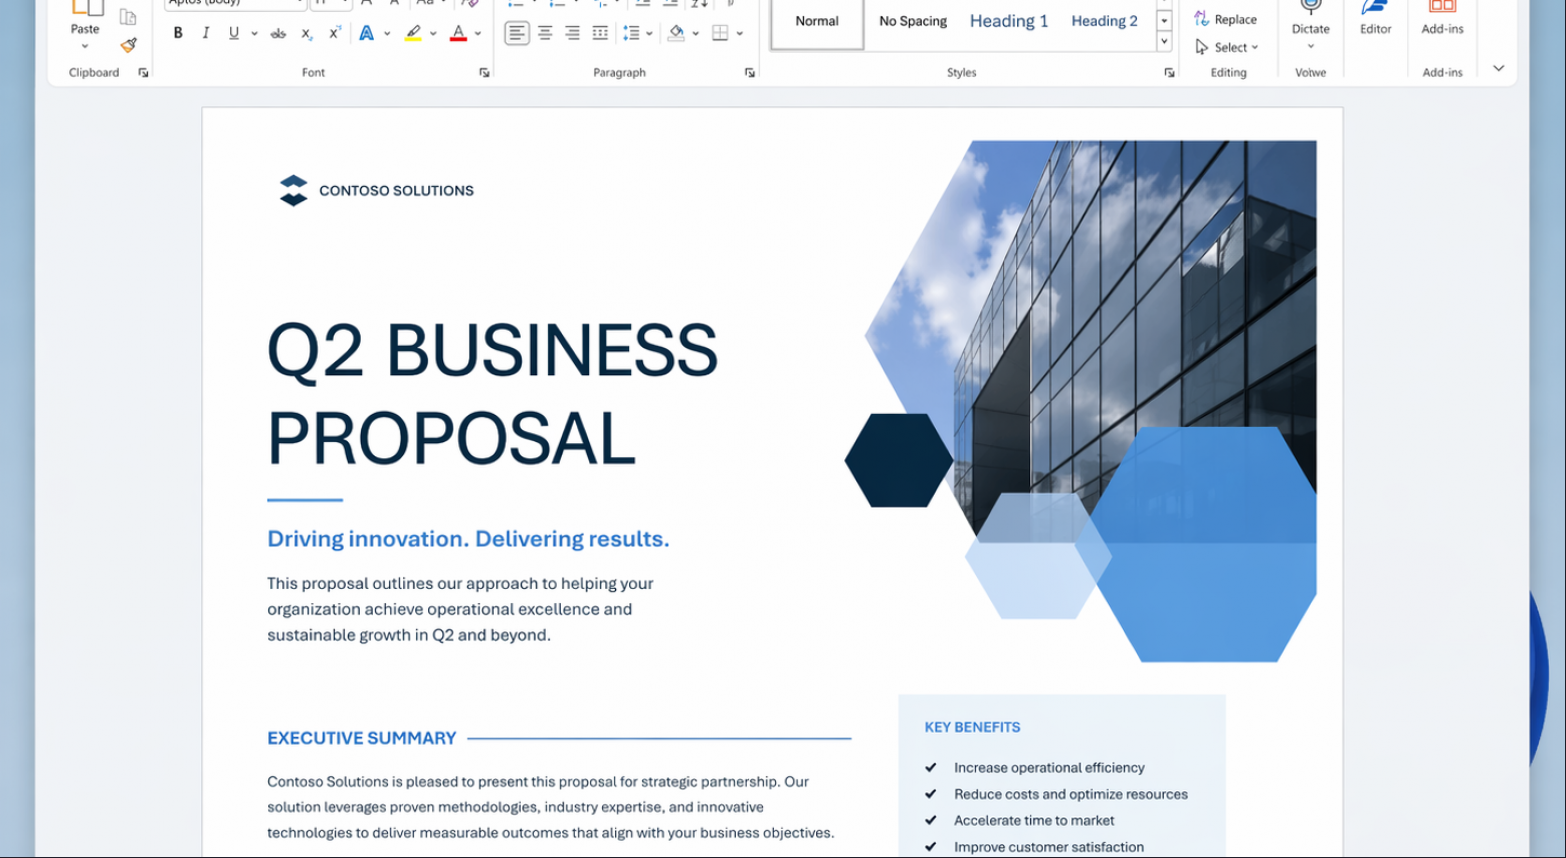Open the Clipboard pane launcher
This screenshot has height=858, width=1566.
143,73
